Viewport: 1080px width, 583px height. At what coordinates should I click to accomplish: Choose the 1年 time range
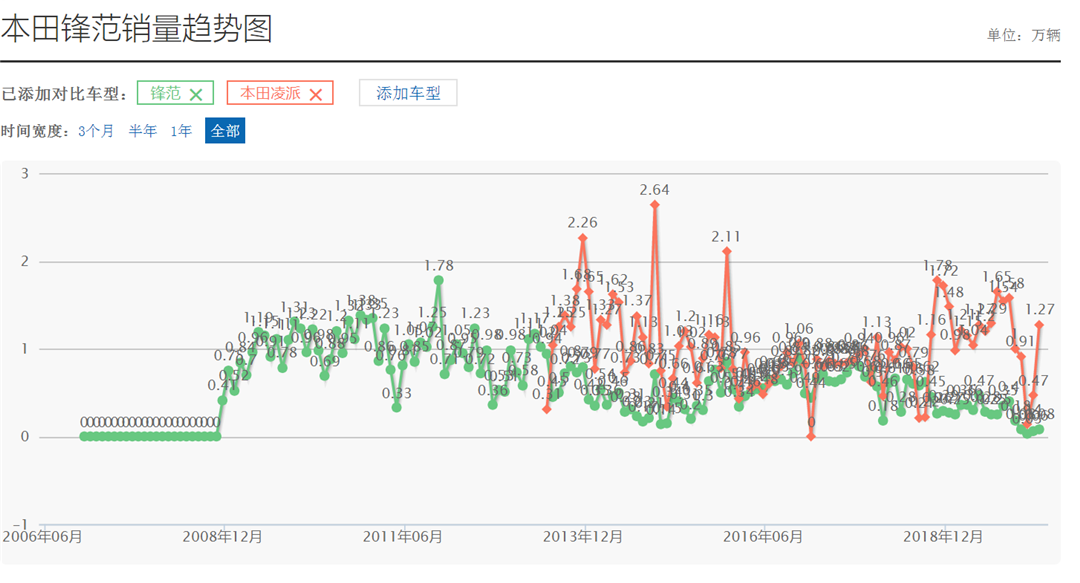[181, 131]
